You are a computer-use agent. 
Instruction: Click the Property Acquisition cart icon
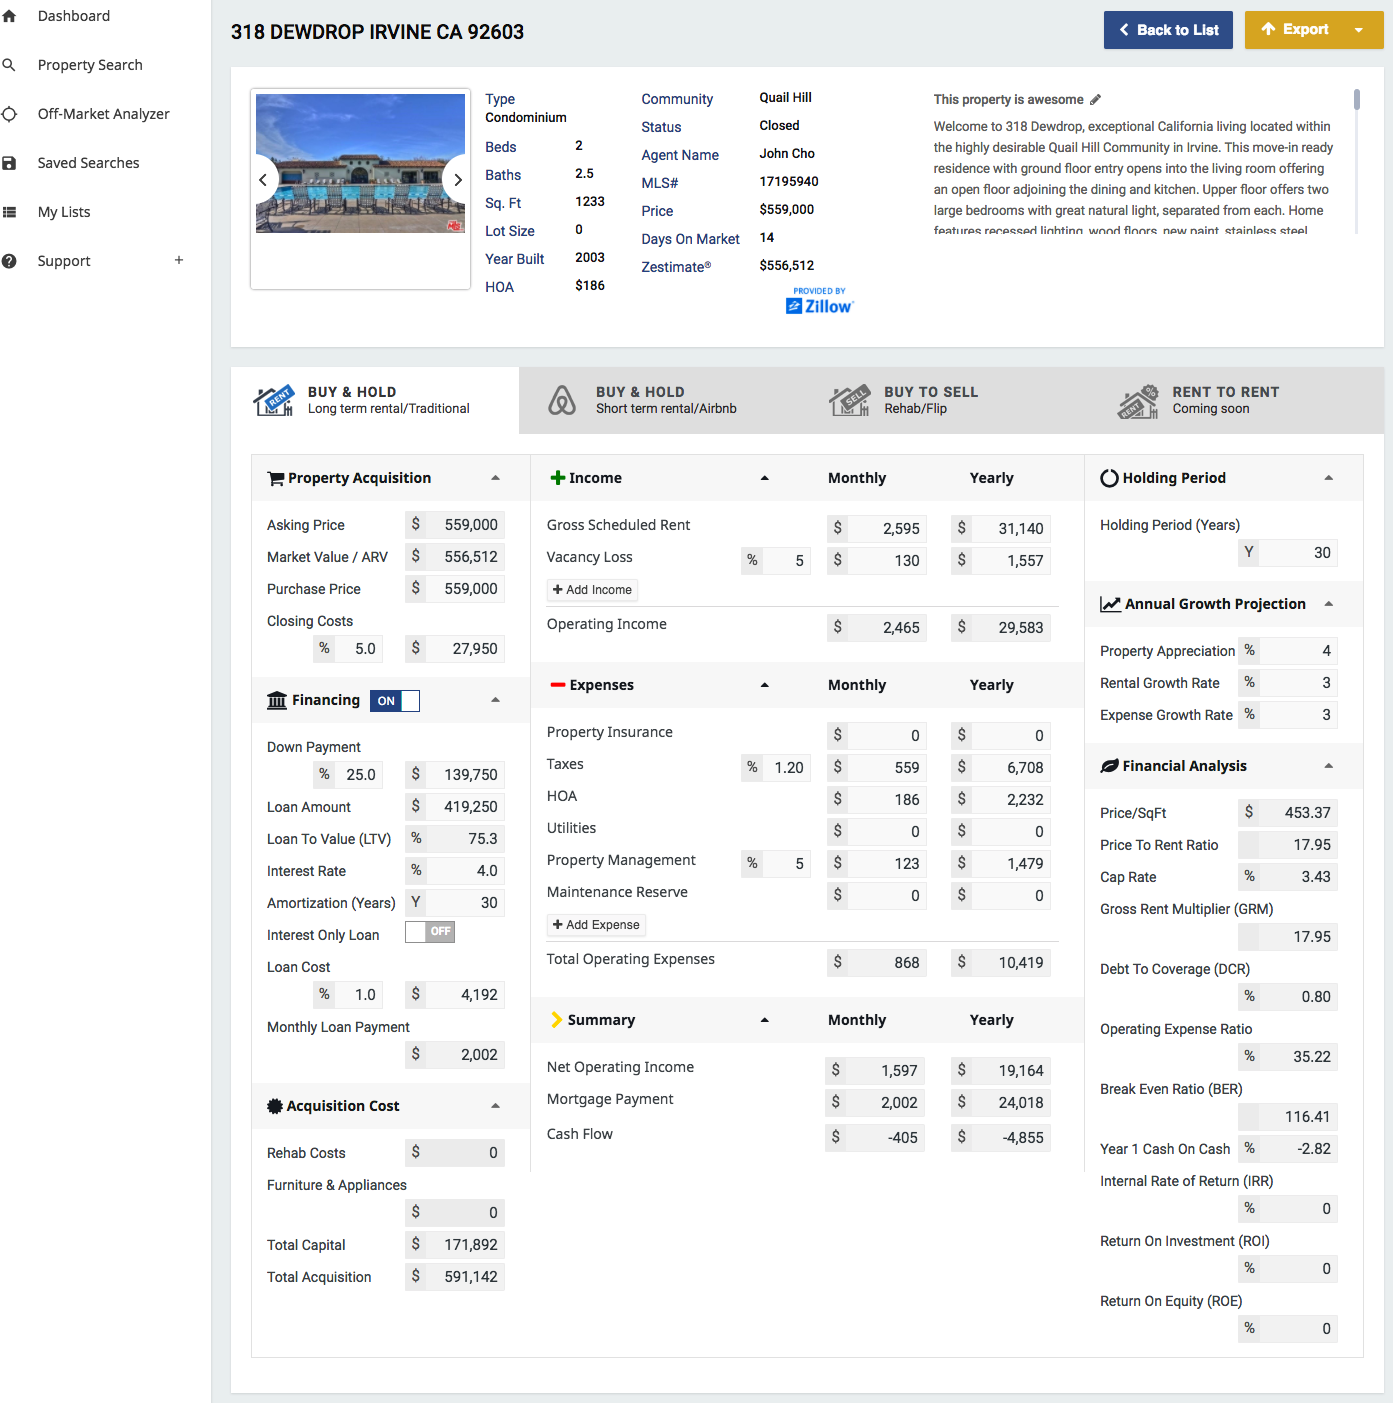pyautogui.click(x=276, y=479)
